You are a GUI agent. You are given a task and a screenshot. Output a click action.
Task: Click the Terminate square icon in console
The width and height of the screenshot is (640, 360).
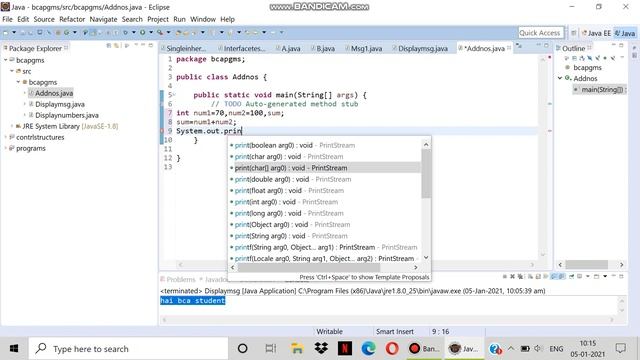504,277
